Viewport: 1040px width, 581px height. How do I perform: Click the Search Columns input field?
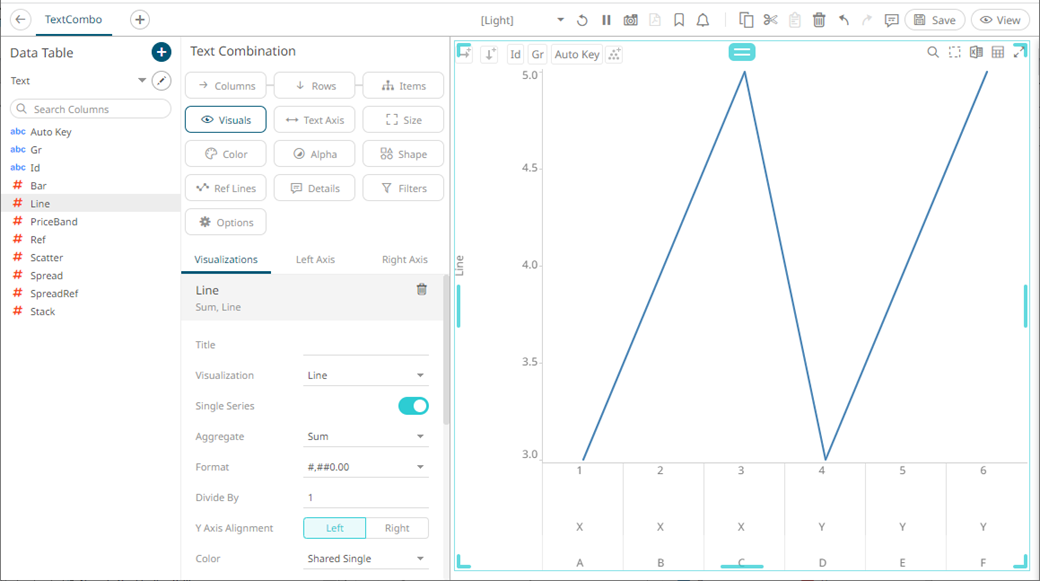91,109
